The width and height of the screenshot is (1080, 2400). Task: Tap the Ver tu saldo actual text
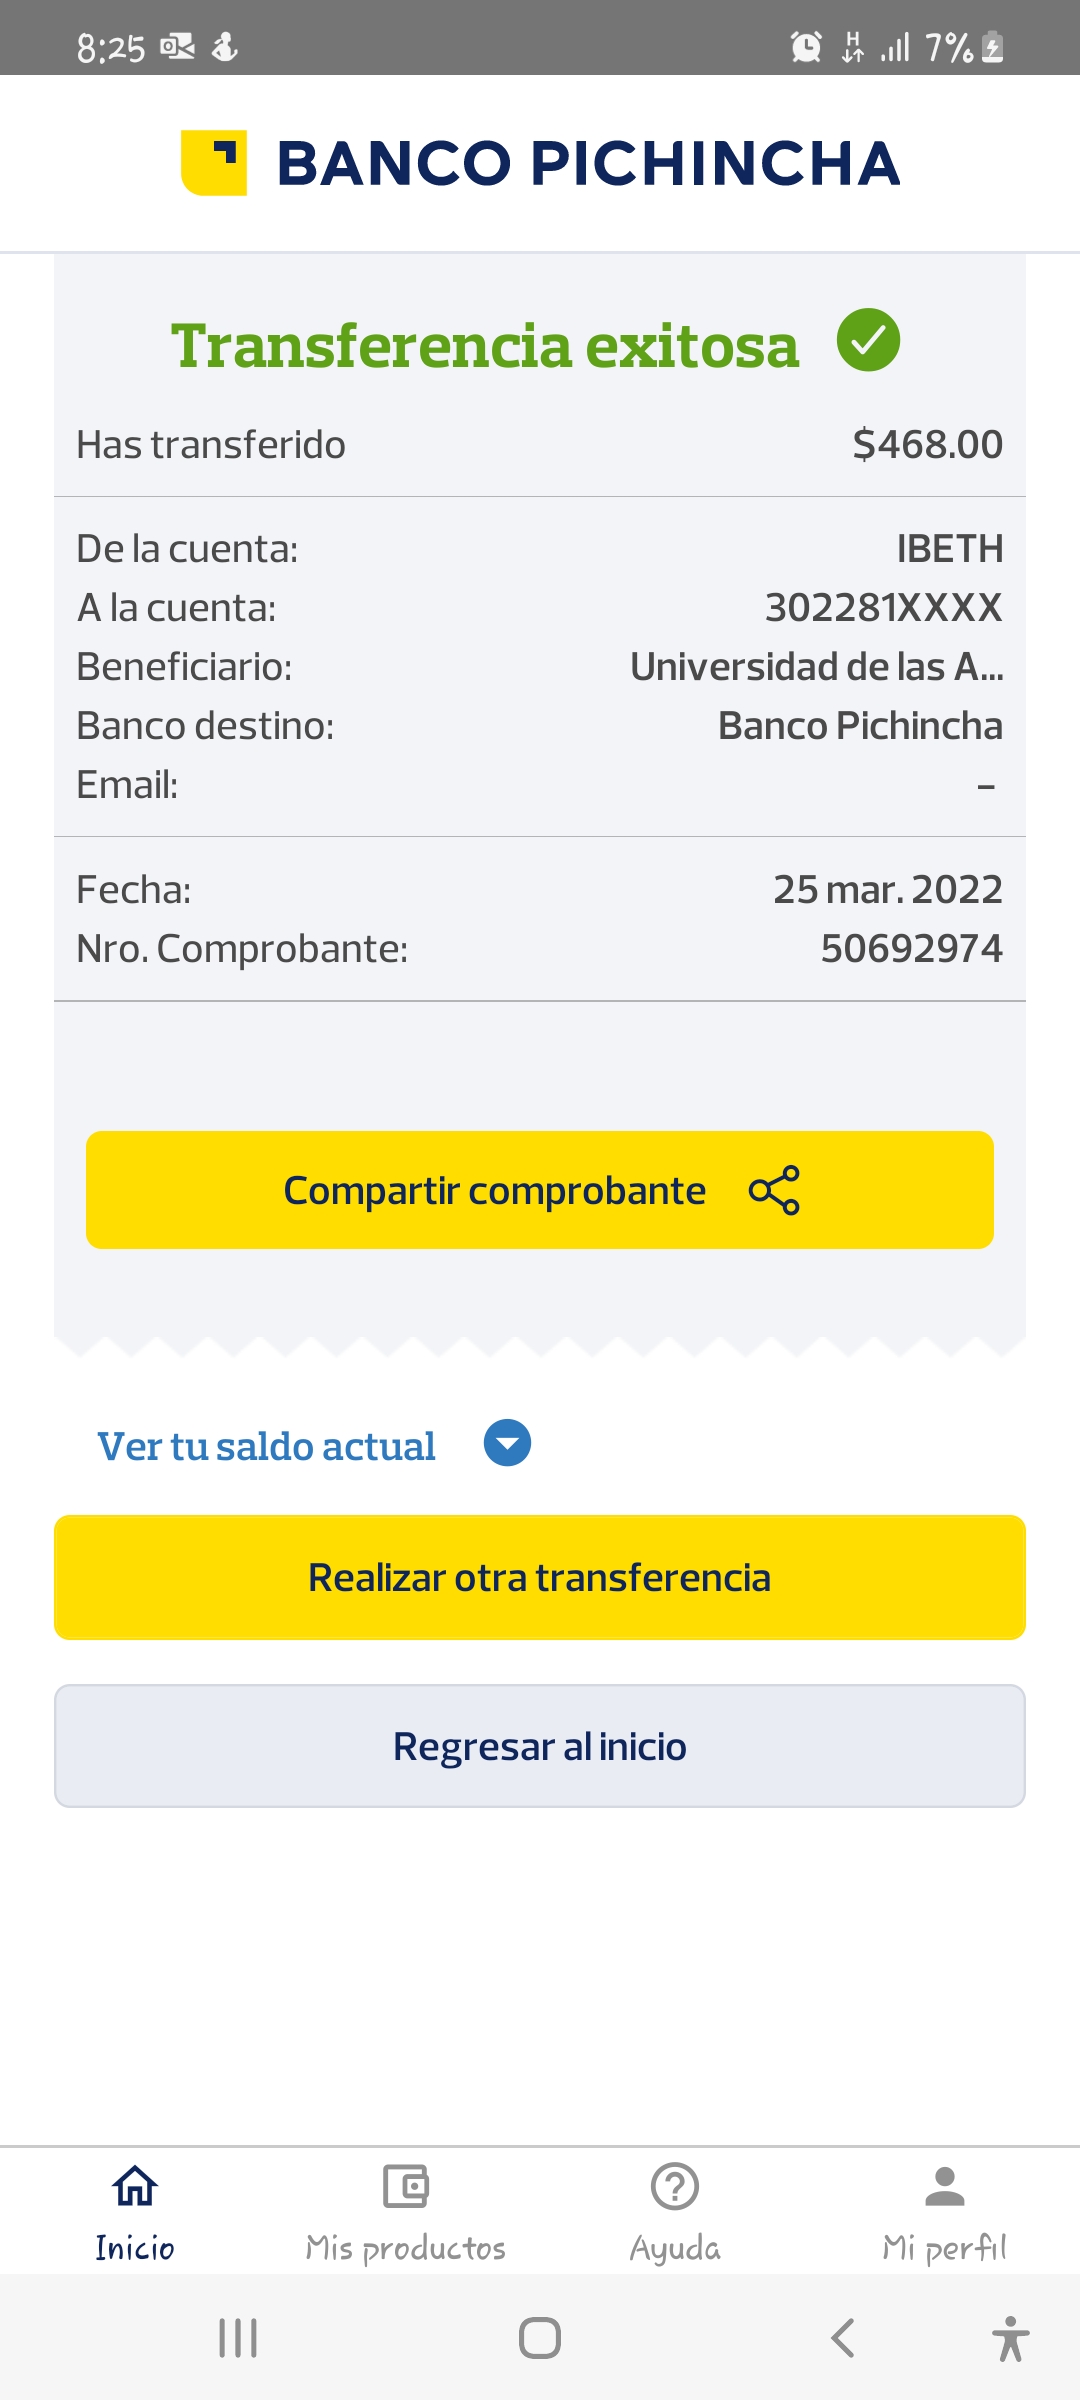tap(266, 1446)
